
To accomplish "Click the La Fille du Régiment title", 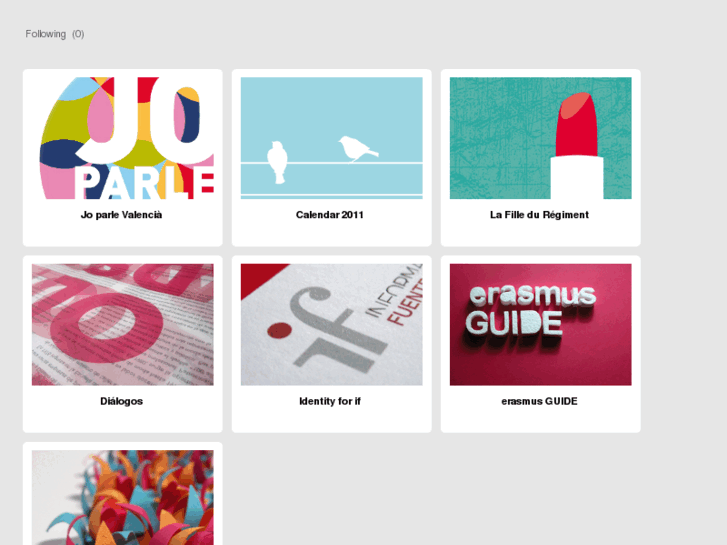I will point(539,215).
